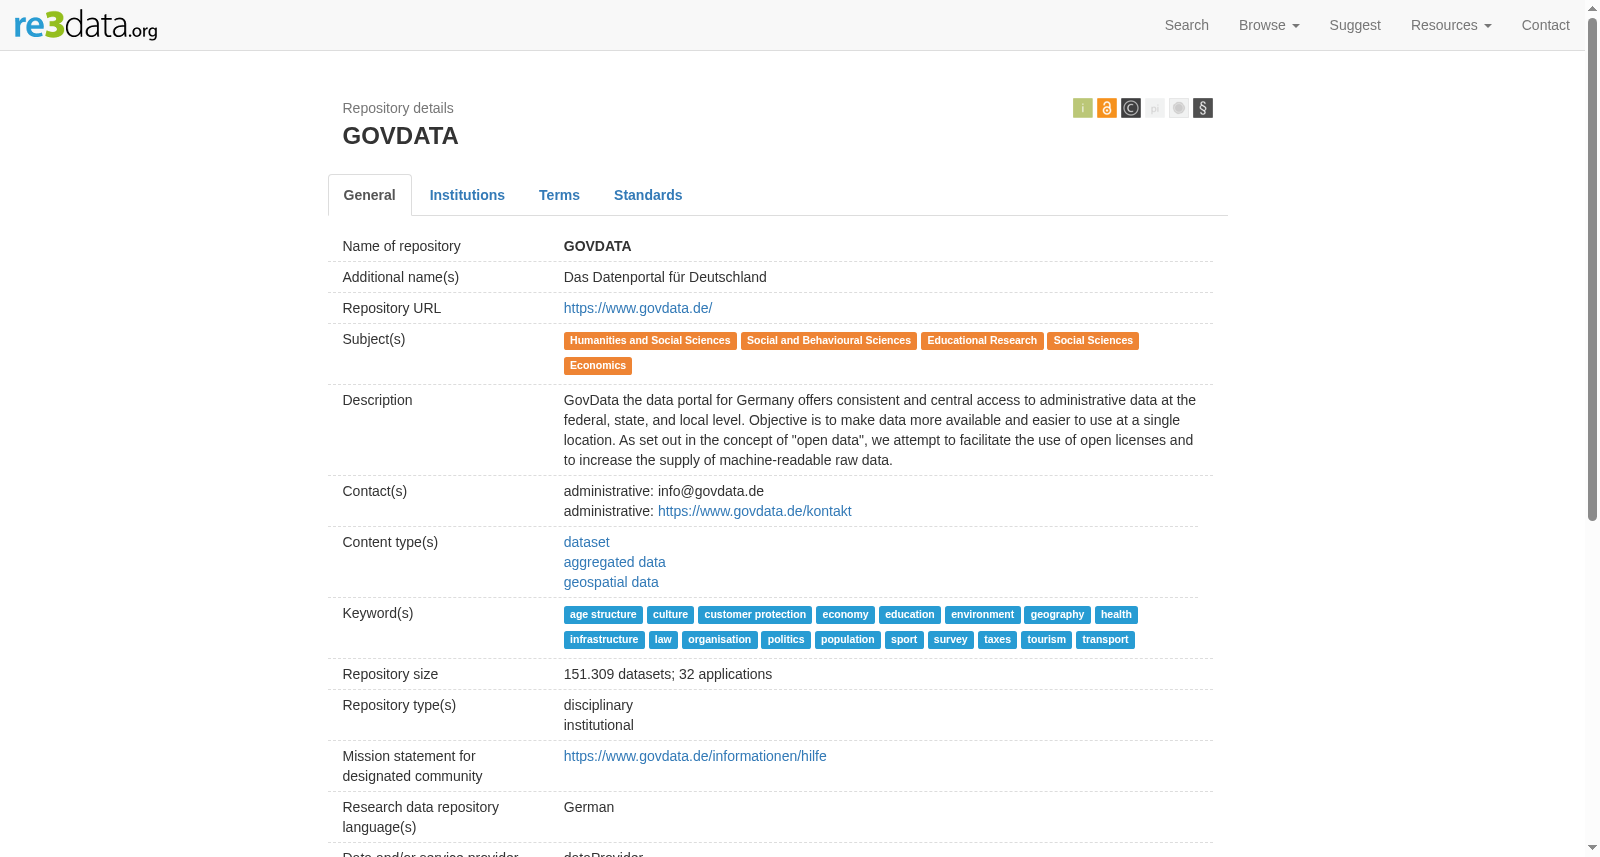
Task: Click the environment keyword tag
Action: [982, 615]
